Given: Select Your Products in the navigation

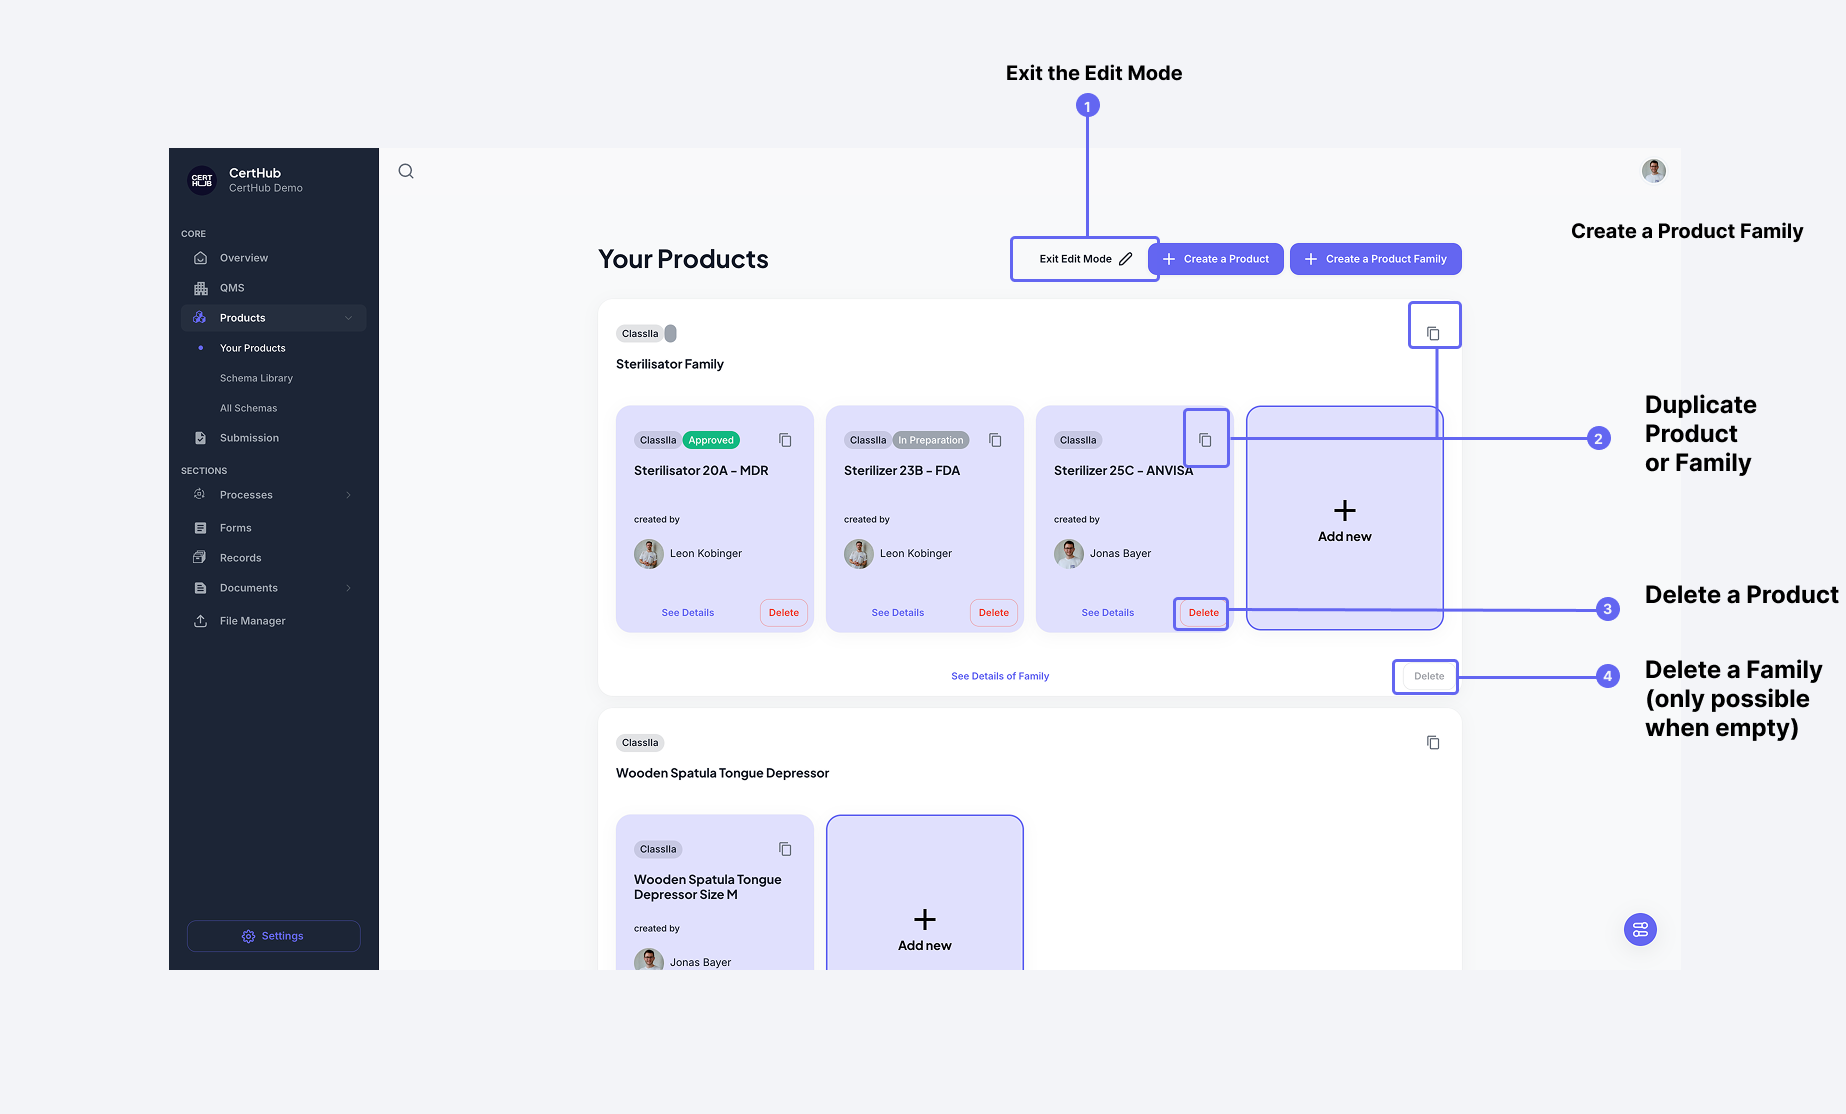Looking at the screenshot, I should 252,347.
